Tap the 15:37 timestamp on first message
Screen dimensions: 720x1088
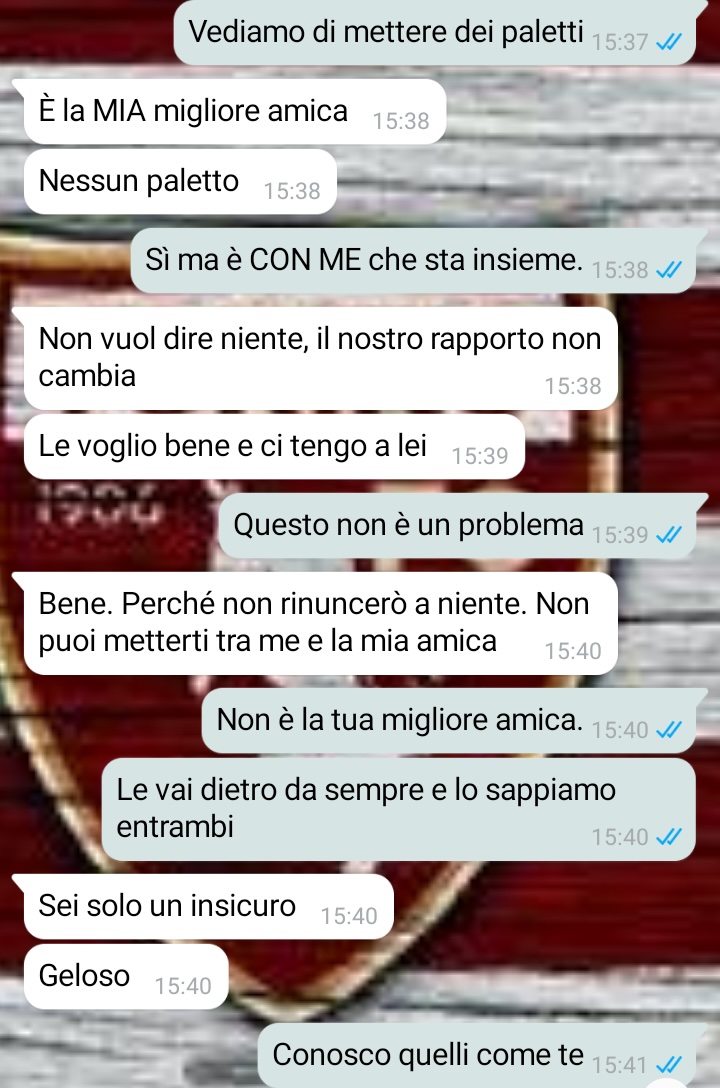(x=620, y=42)
